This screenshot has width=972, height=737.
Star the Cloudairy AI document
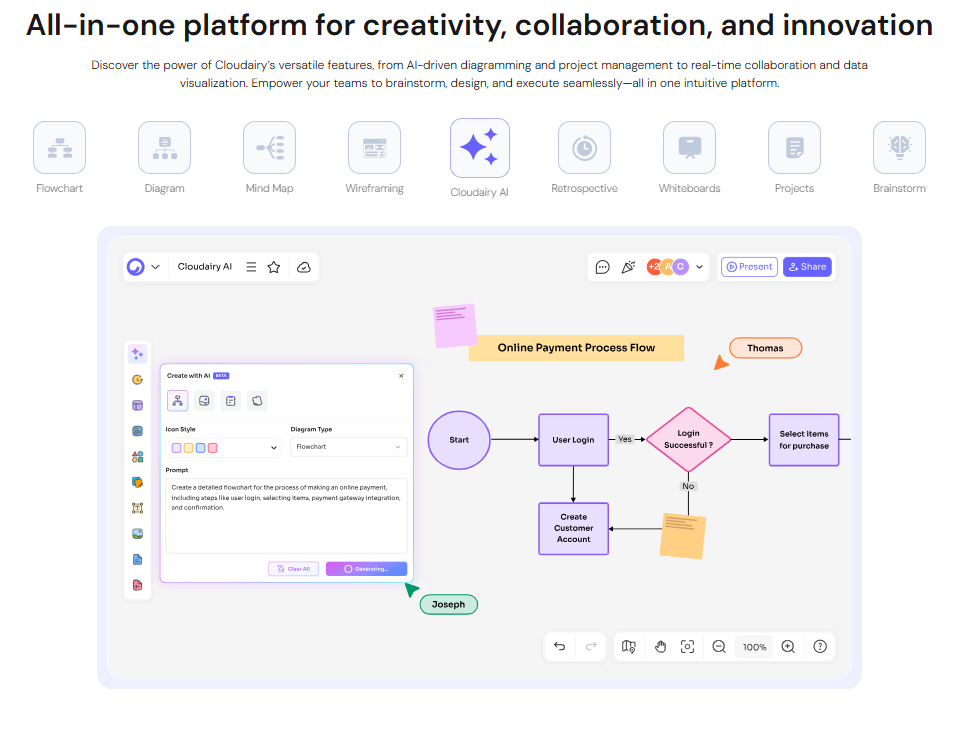click(x=274, y=267)
